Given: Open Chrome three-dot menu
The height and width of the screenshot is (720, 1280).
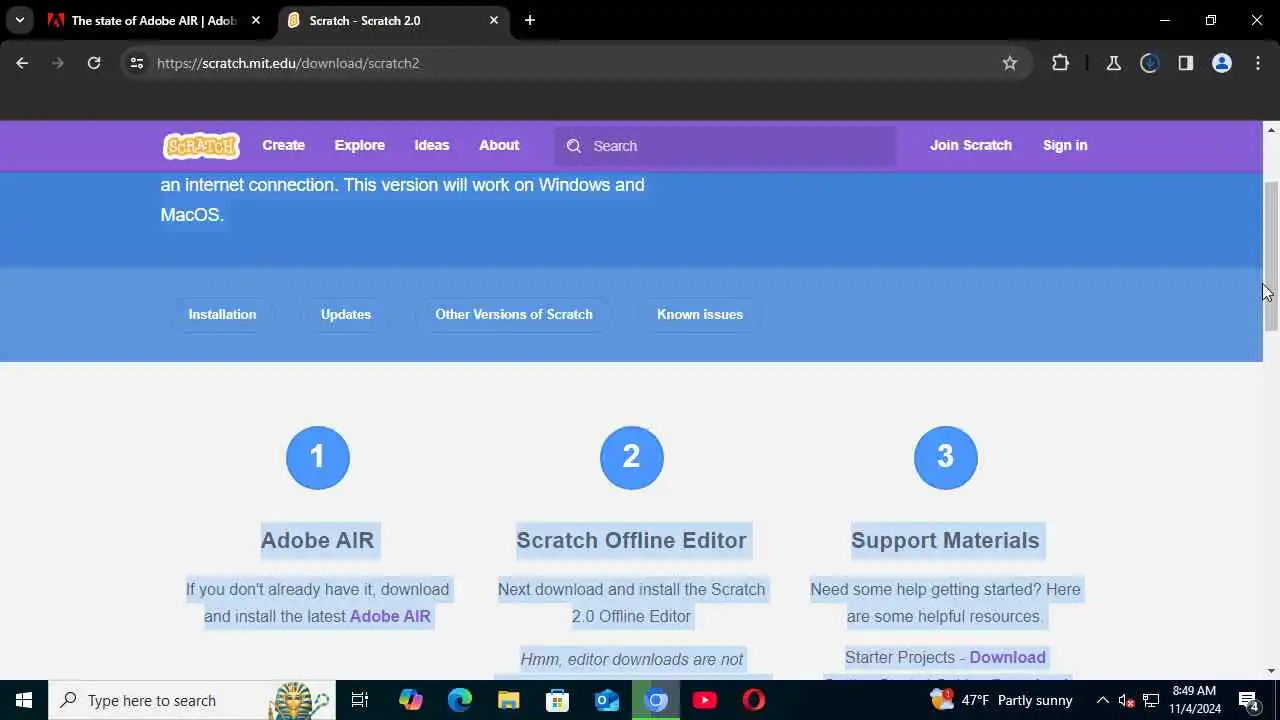Looking at the screenshot, I should (1258, 63).
